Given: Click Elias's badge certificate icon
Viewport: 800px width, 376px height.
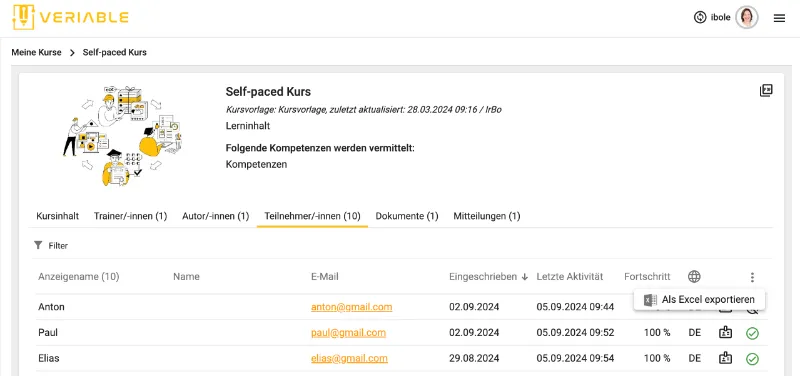Looking at the screenshot, I should pos(725,358).
